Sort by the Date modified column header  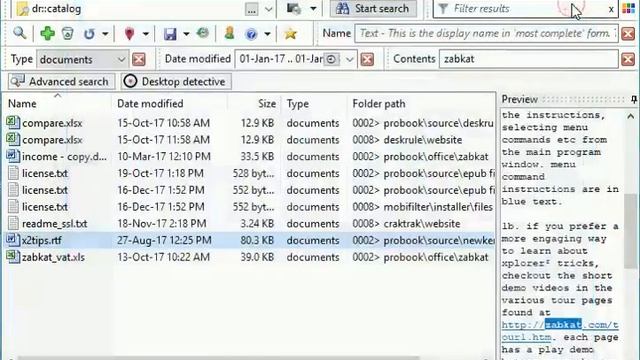150,104
